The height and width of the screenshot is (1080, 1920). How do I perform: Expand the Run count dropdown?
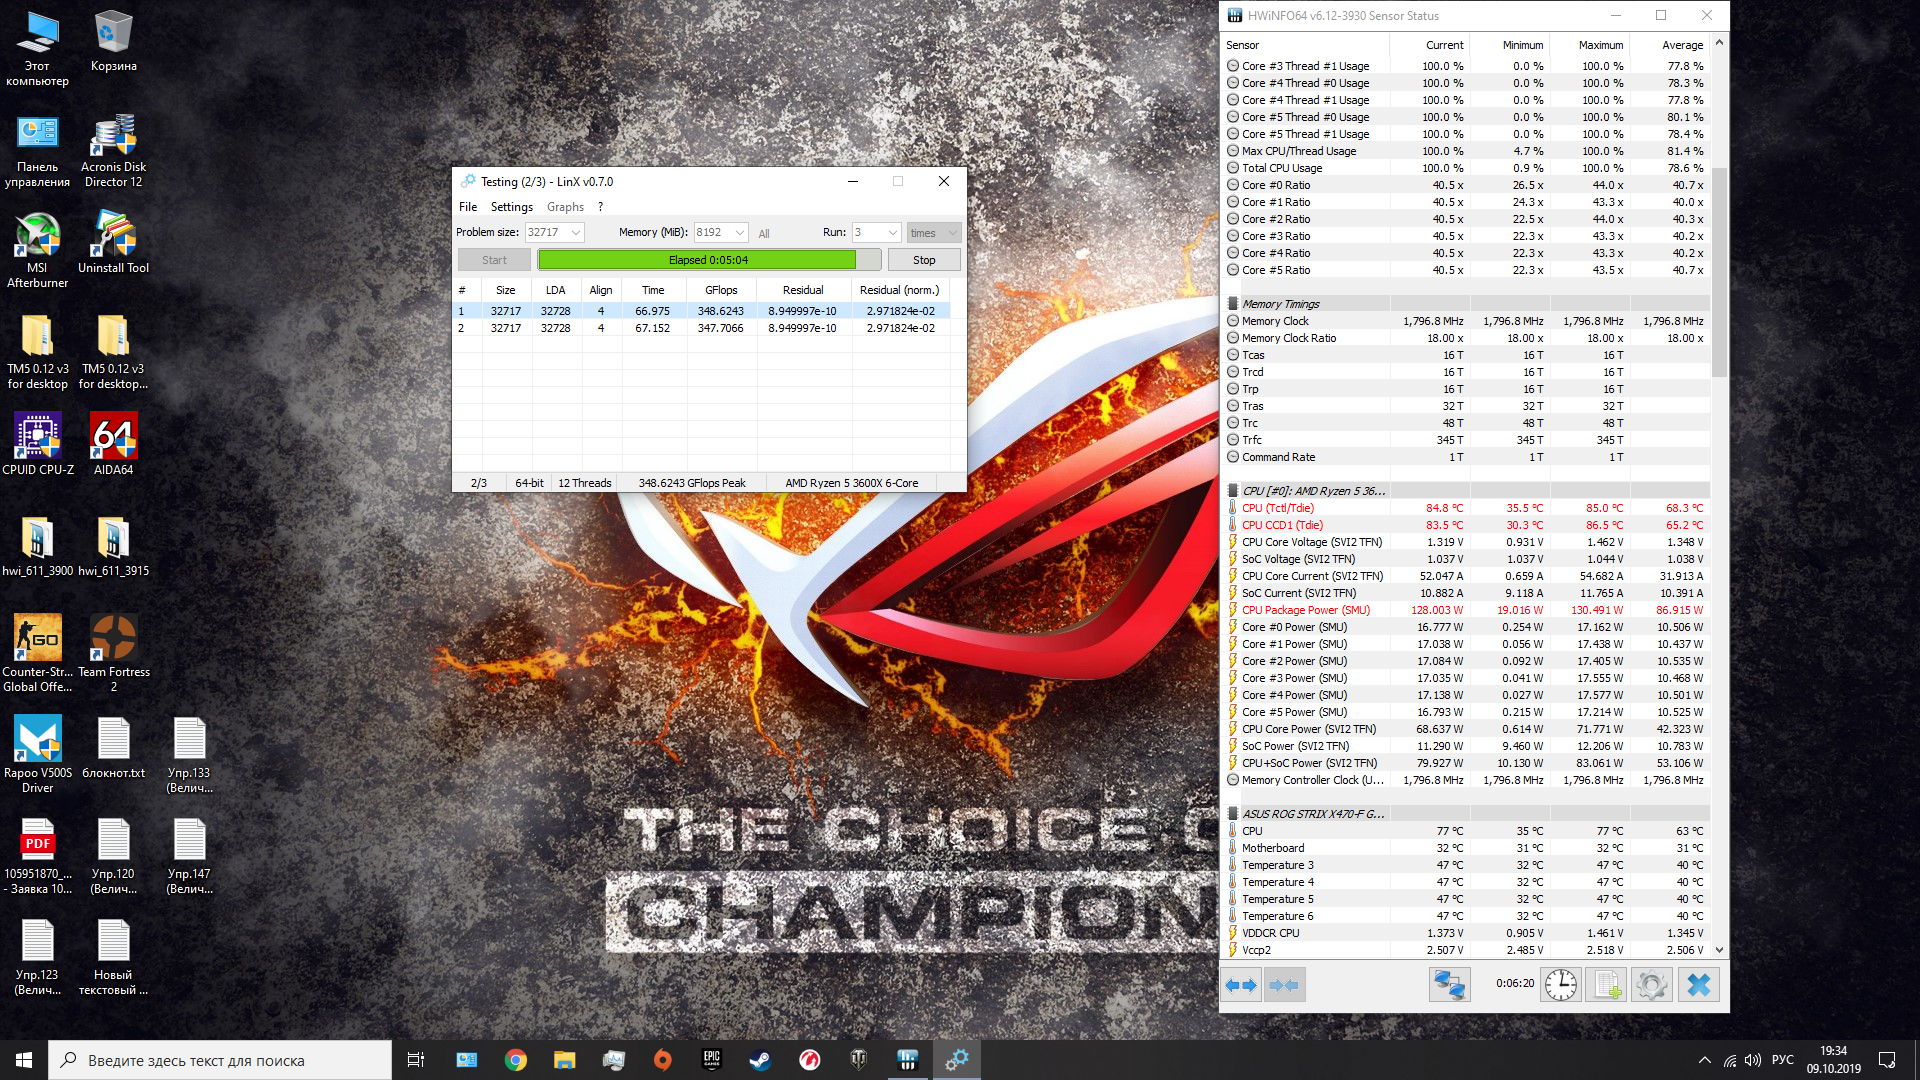[892, 233]
